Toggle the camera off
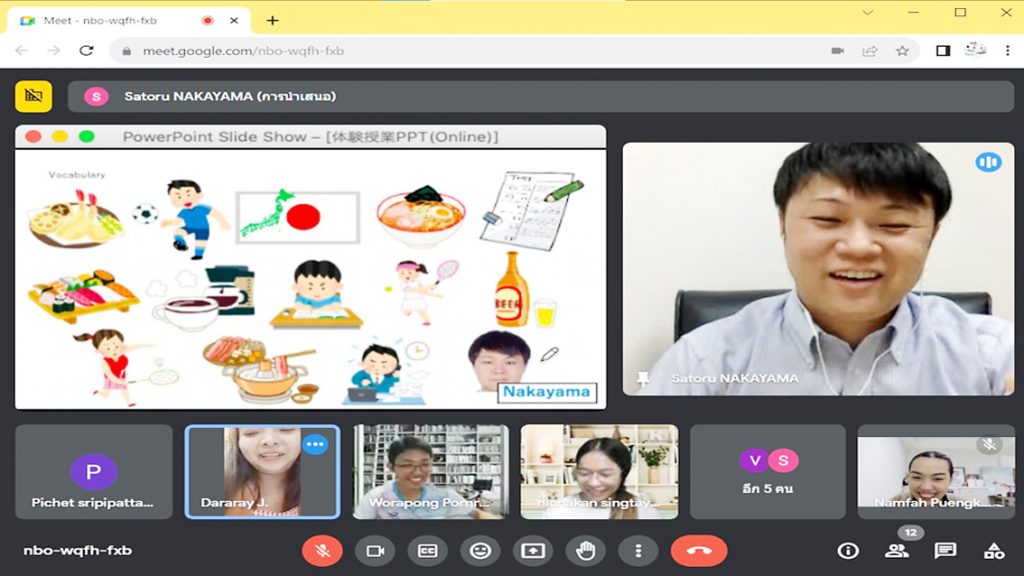 tap(375, 550)
